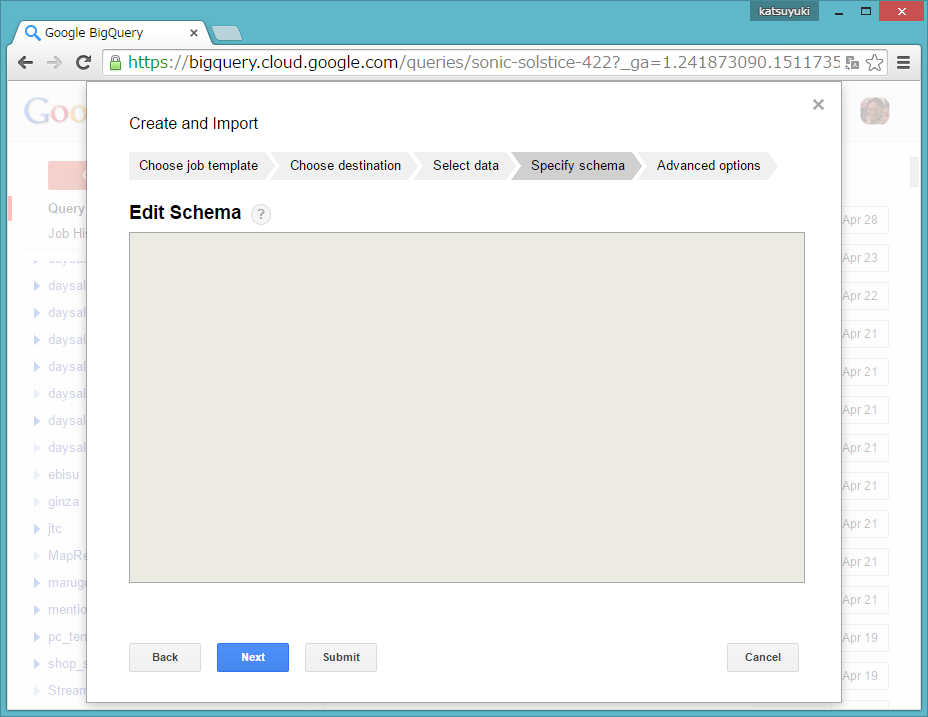
Task: Cancel the import dialog
Action: (x=763, y=657)
